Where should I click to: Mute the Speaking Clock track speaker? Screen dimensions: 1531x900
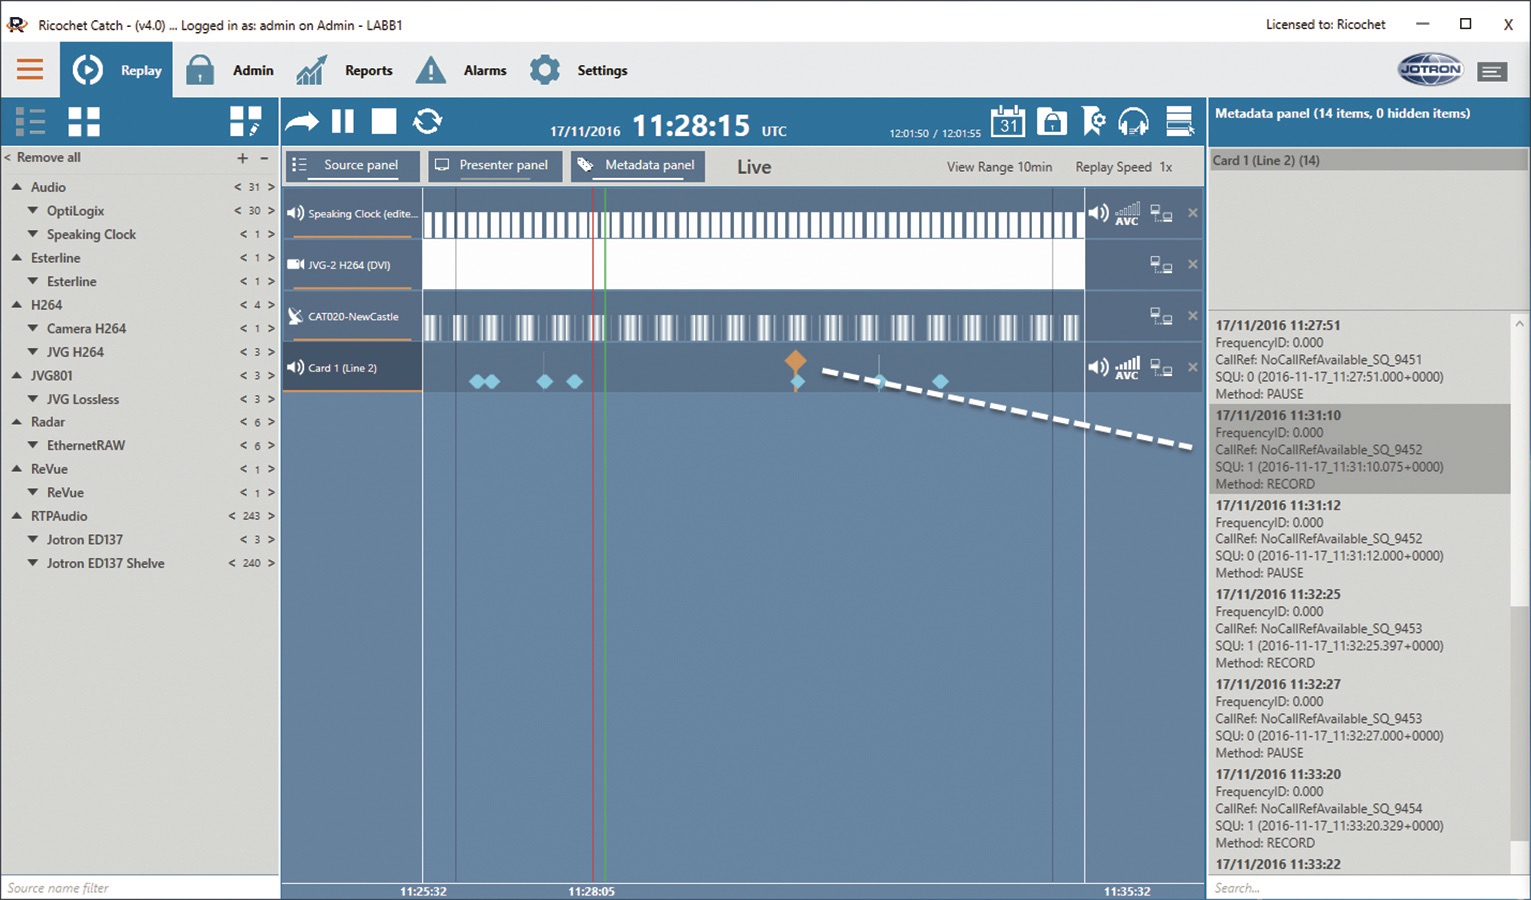click(1098, 213)
